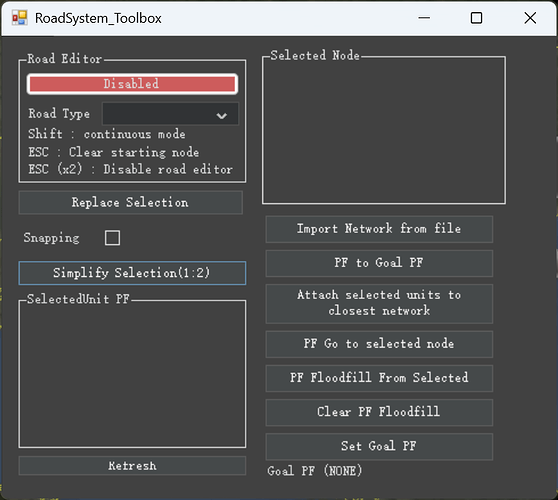Click the 'Shift : continuous mode' hint text

pos(107,134)
